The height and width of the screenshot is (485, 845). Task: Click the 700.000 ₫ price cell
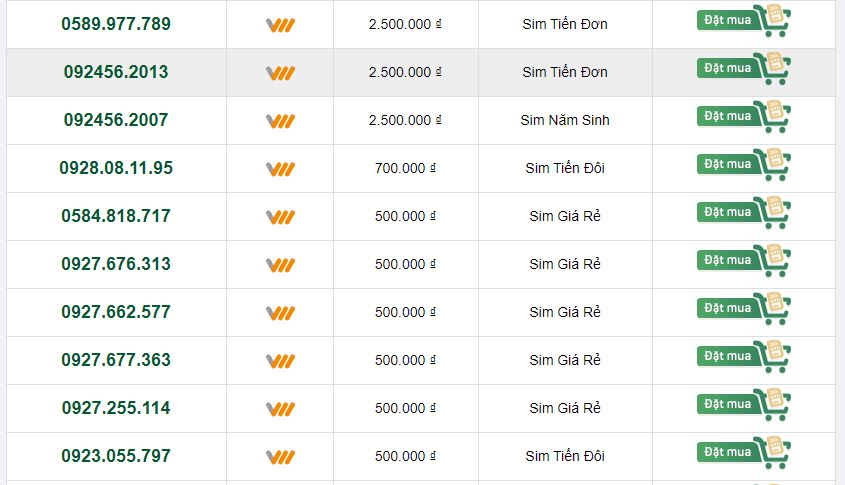pos(405,168)
